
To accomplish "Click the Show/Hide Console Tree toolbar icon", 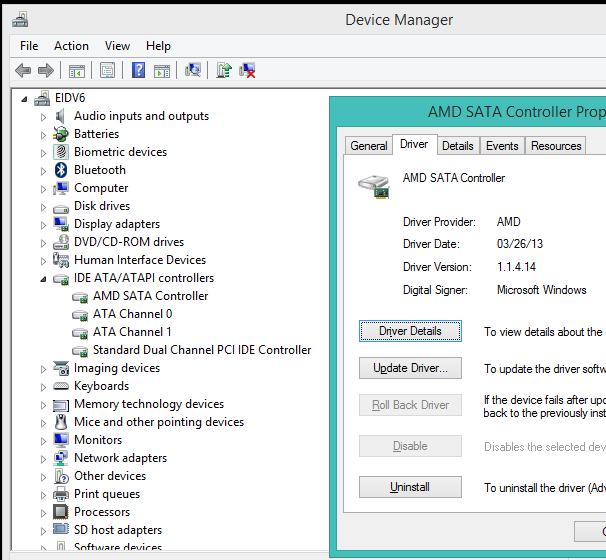I will (77, 71).
